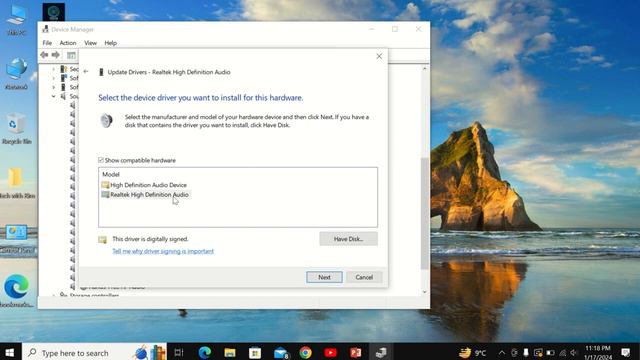Open This PC desktop icon

click(x=17, y=19)
